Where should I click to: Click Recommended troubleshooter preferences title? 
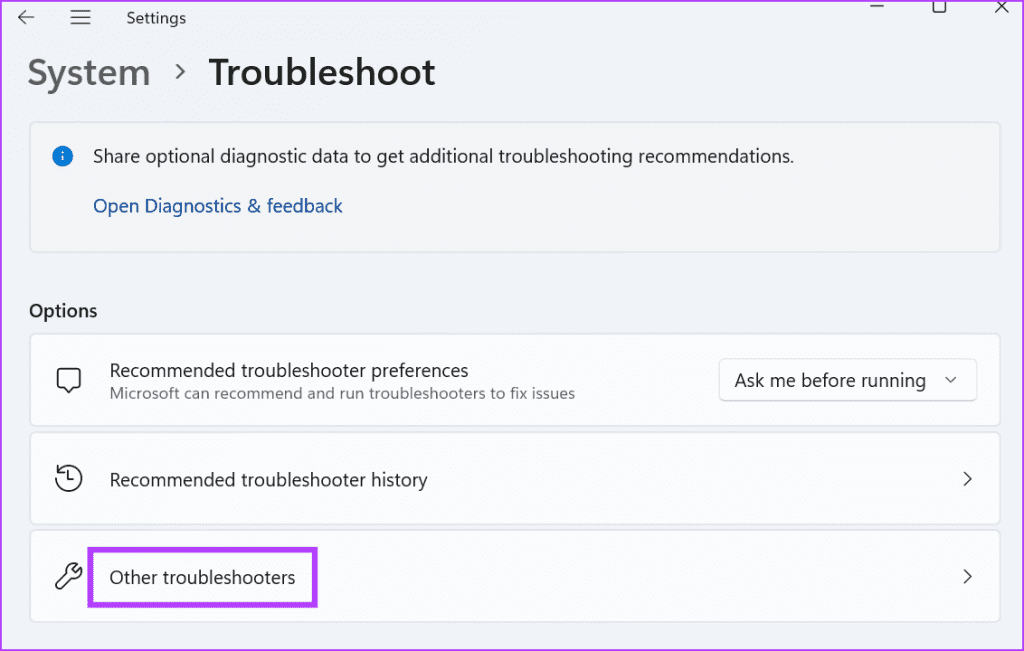click(289, 370)
